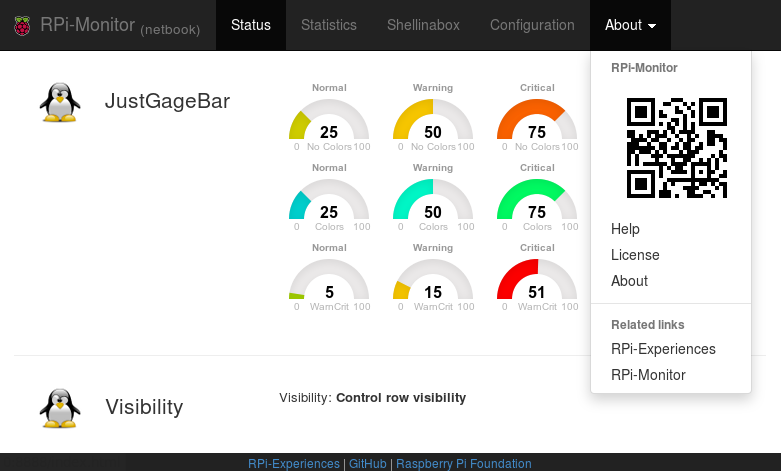Image resolution: width=781 pixels, height=471 pixels.
Task: Open the Configuration page
Action: click(532, 25)
